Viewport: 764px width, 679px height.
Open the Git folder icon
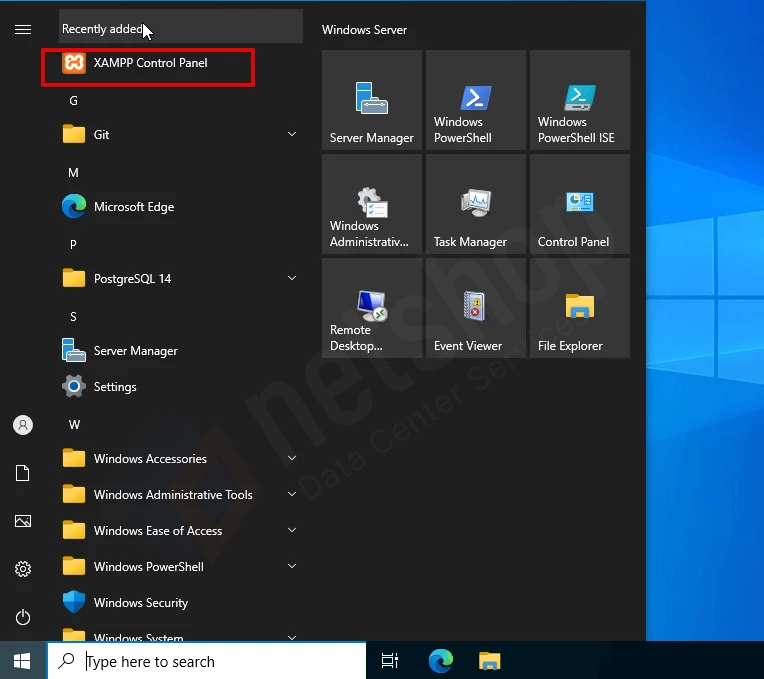pos(74,134)
